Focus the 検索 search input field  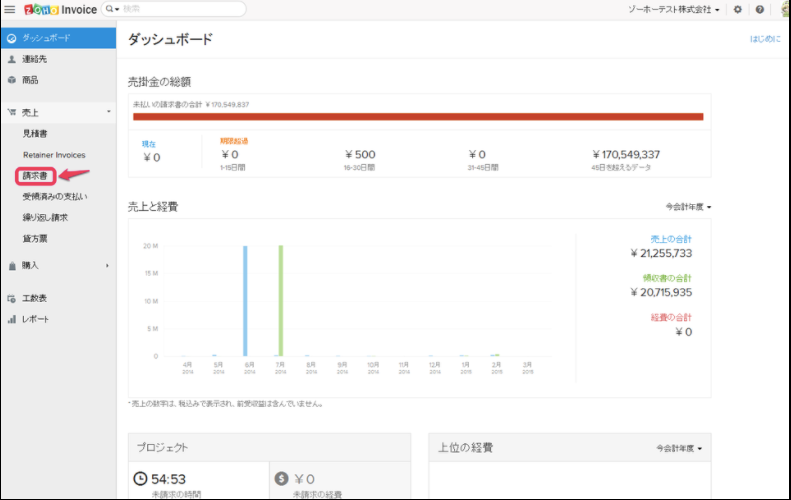tap(182, 9)
